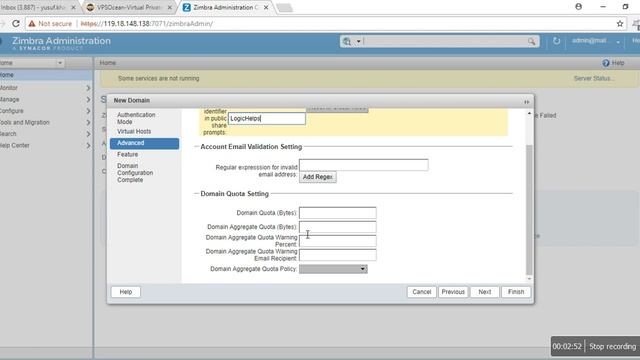
Task: Open the Home navigation dropdown
Action: 60,63
